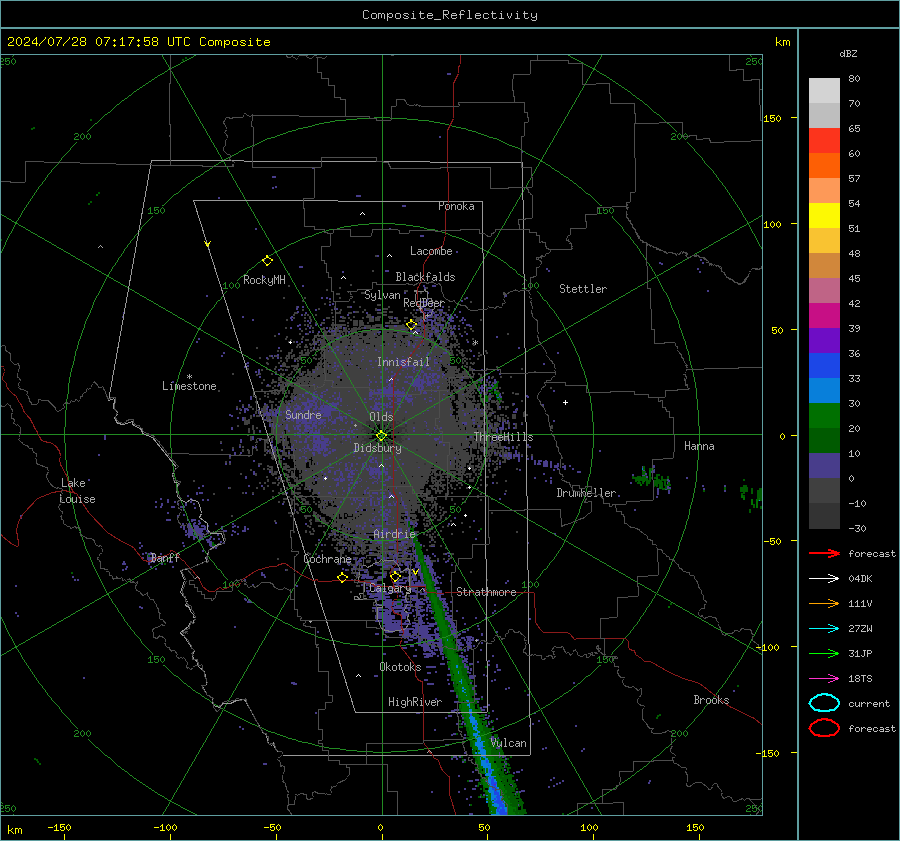Click the Limestone label
Image resolution: width=900 pixels, height=841 pixels.
pyautogui.click(x=189, y=386)
